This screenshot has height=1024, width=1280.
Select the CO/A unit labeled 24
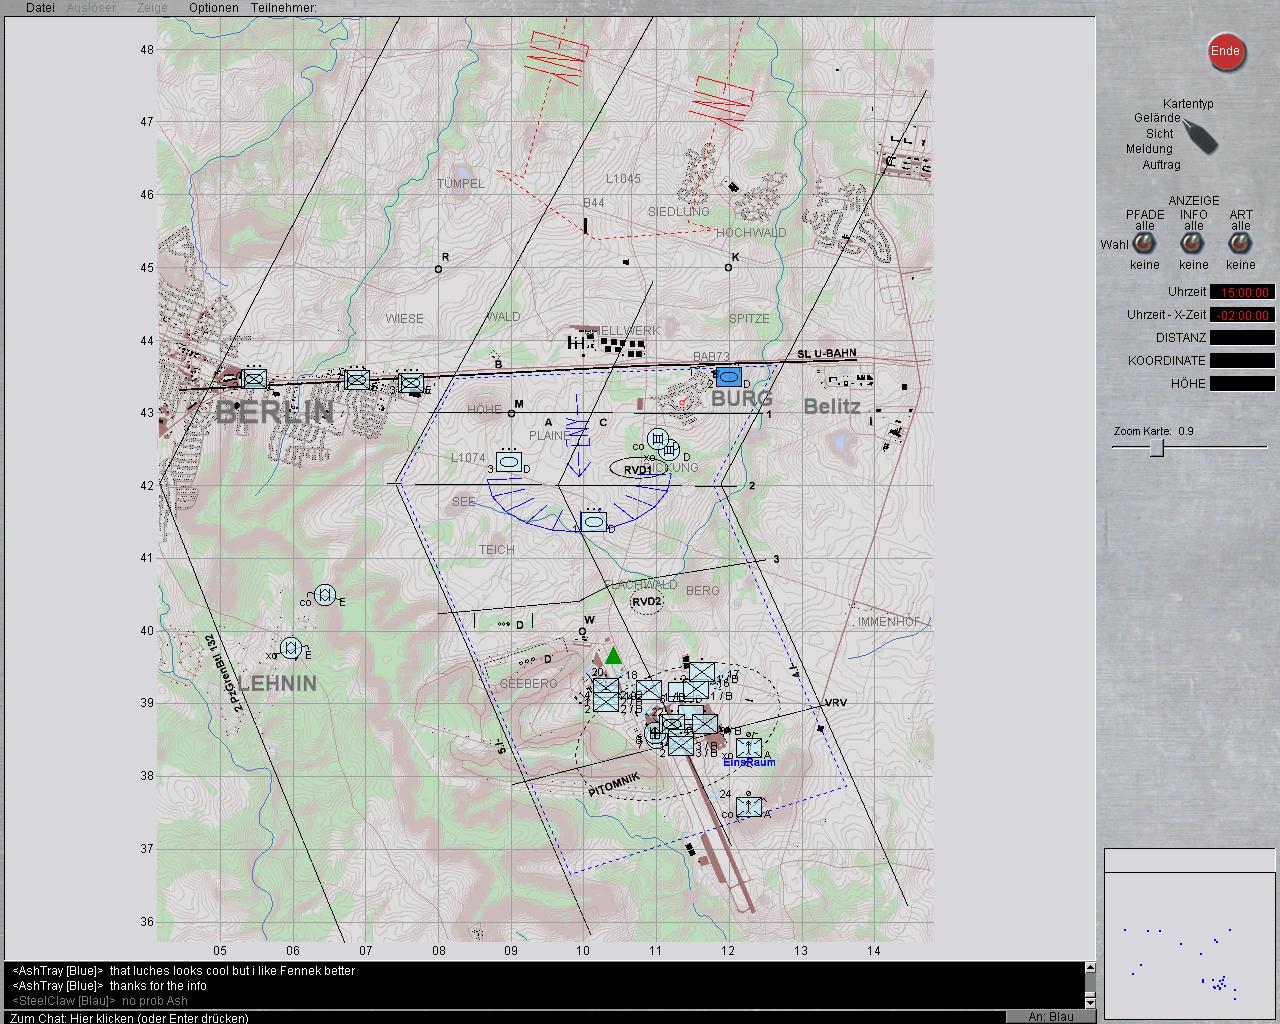(x=748, y=806)
